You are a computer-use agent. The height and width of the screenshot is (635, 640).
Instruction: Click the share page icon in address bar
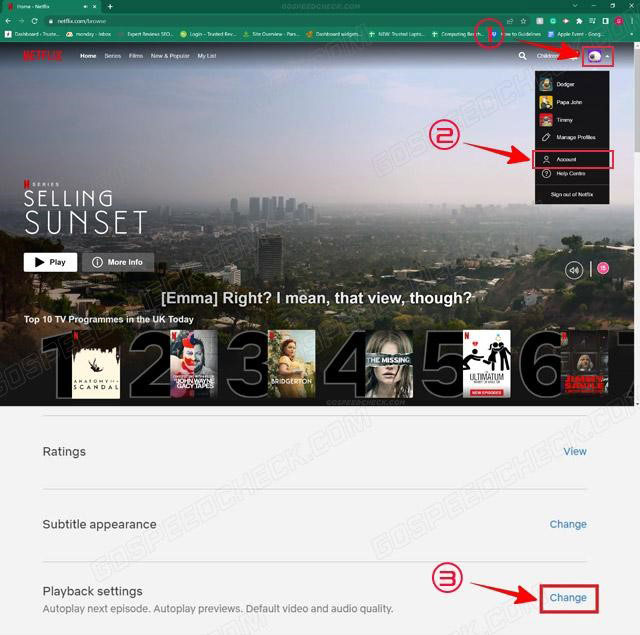pos(510,21)
